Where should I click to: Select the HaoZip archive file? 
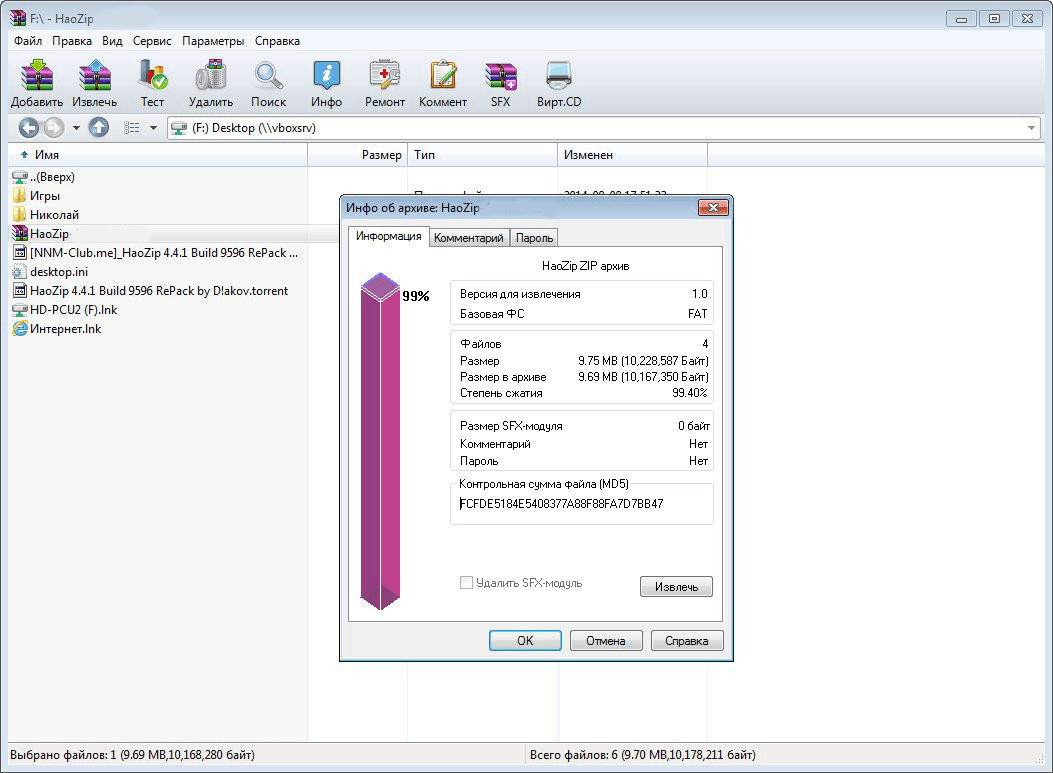click(x=41, y=234)
